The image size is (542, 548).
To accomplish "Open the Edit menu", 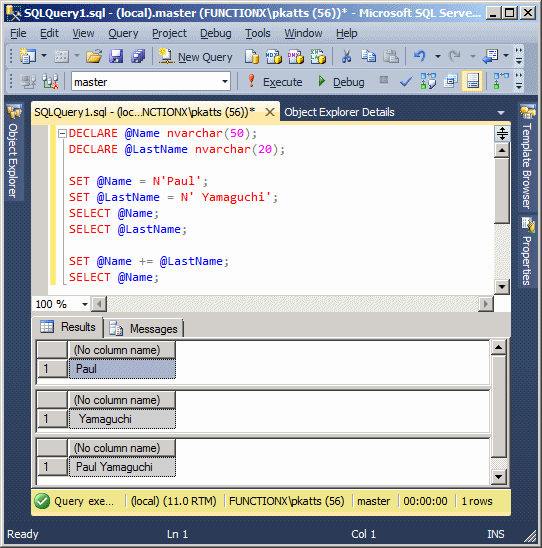I will point(49,34).
